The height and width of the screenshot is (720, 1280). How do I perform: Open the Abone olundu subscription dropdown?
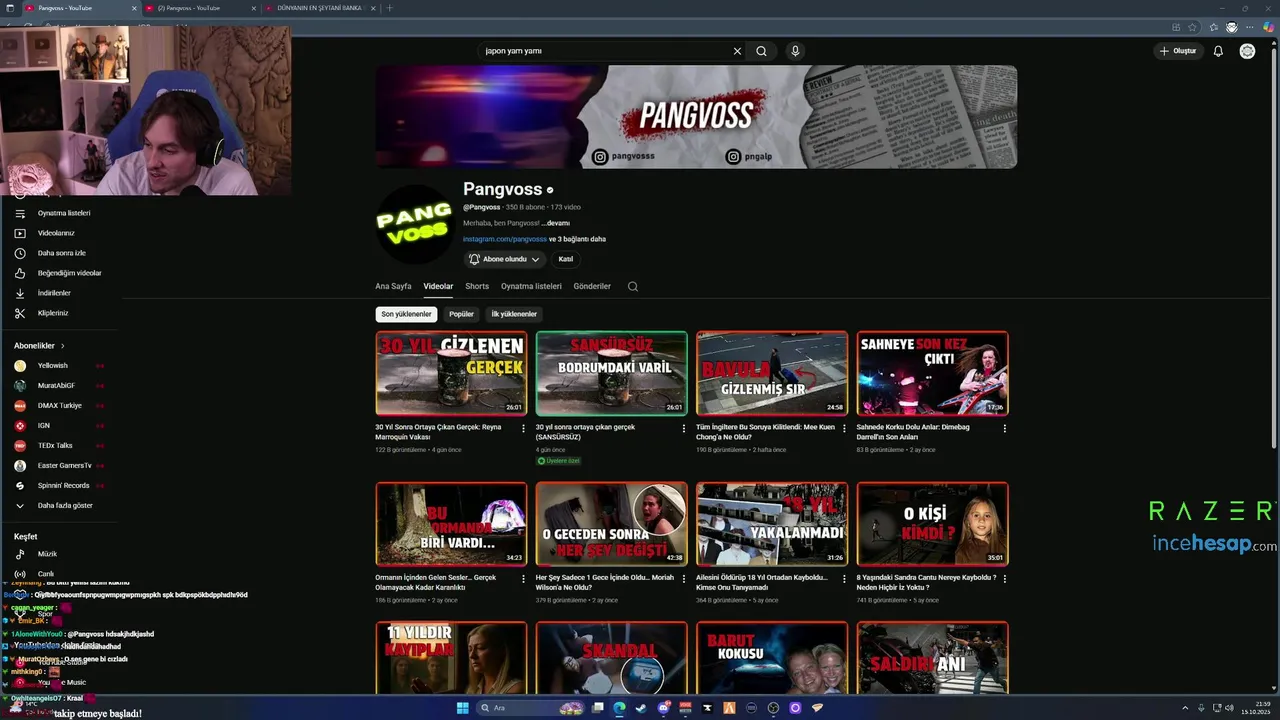(505, 259)
